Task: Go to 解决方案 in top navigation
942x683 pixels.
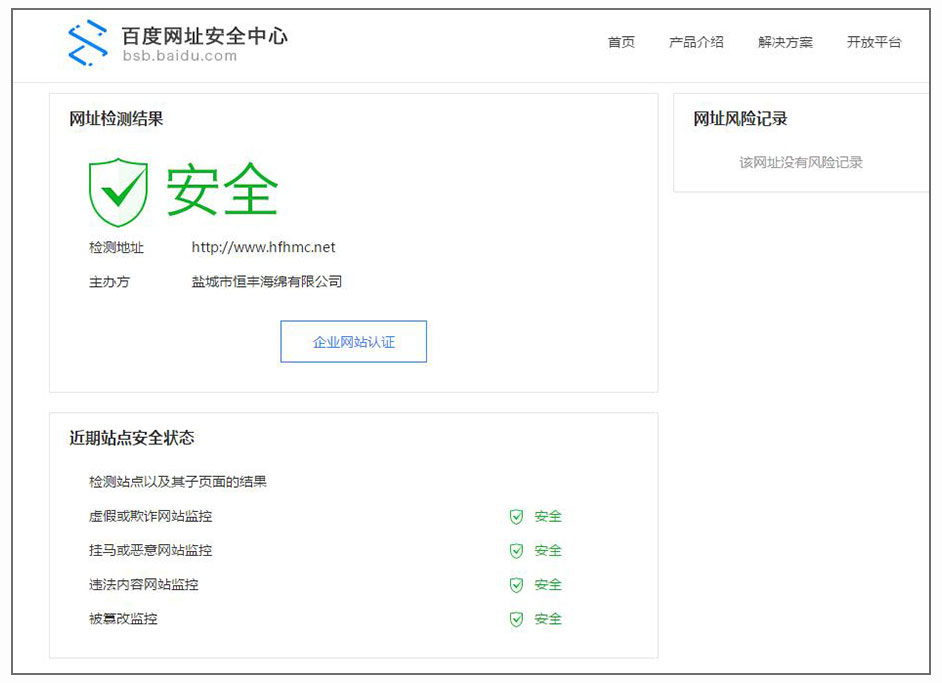Action: point(785,42)
